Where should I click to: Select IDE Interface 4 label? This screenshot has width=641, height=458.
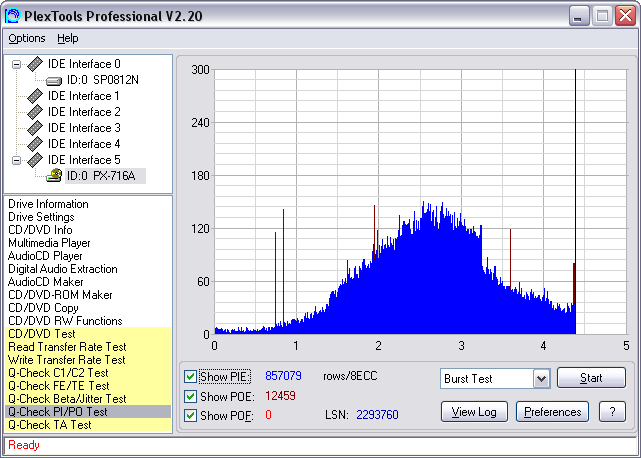click(84, 144)
